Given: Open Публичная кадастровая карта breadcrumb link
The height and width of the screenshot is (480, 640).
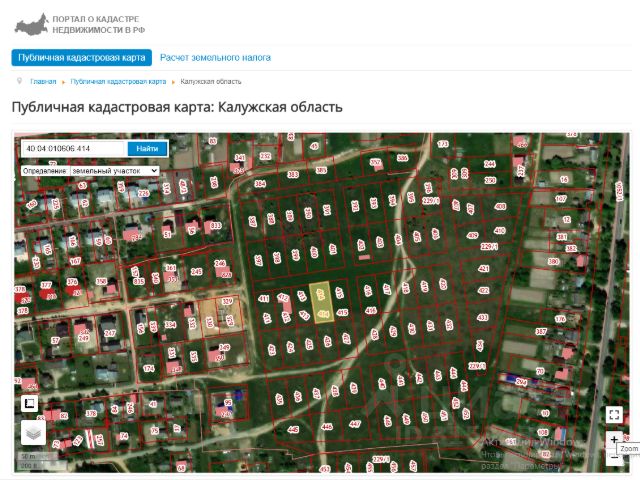Looking at the screenshot, I should [x=118, y=82].
